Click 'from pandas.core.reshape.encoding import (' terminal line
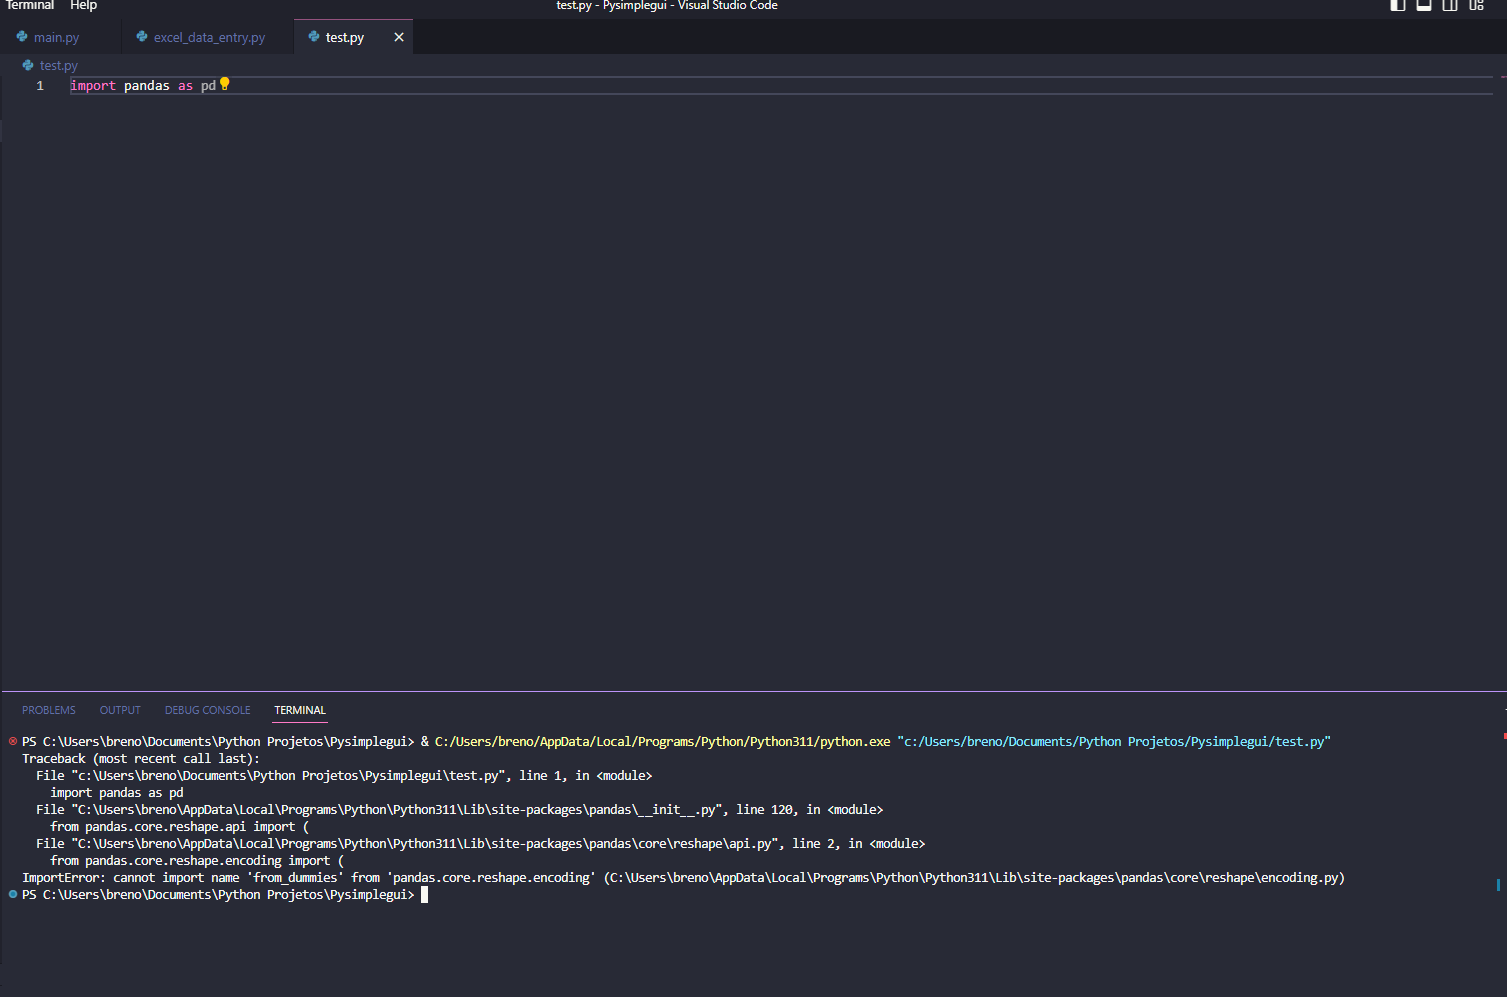 pyautogui.click(x=197, y=861)
